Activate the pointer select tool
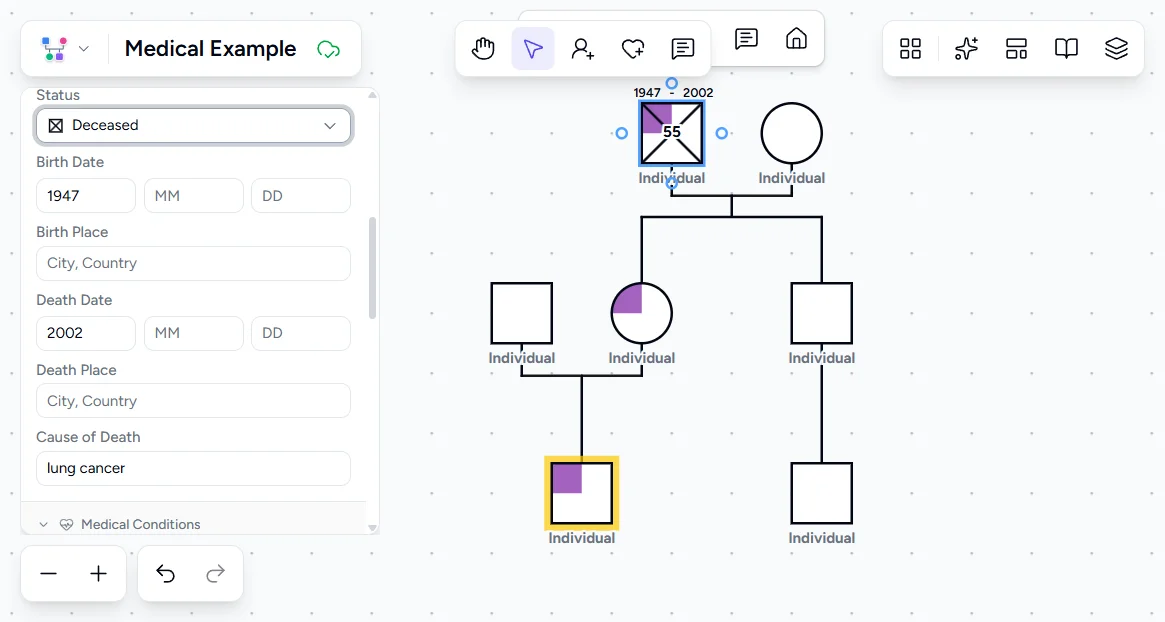This screenshot has height=622, width=1165. (533, 49)
